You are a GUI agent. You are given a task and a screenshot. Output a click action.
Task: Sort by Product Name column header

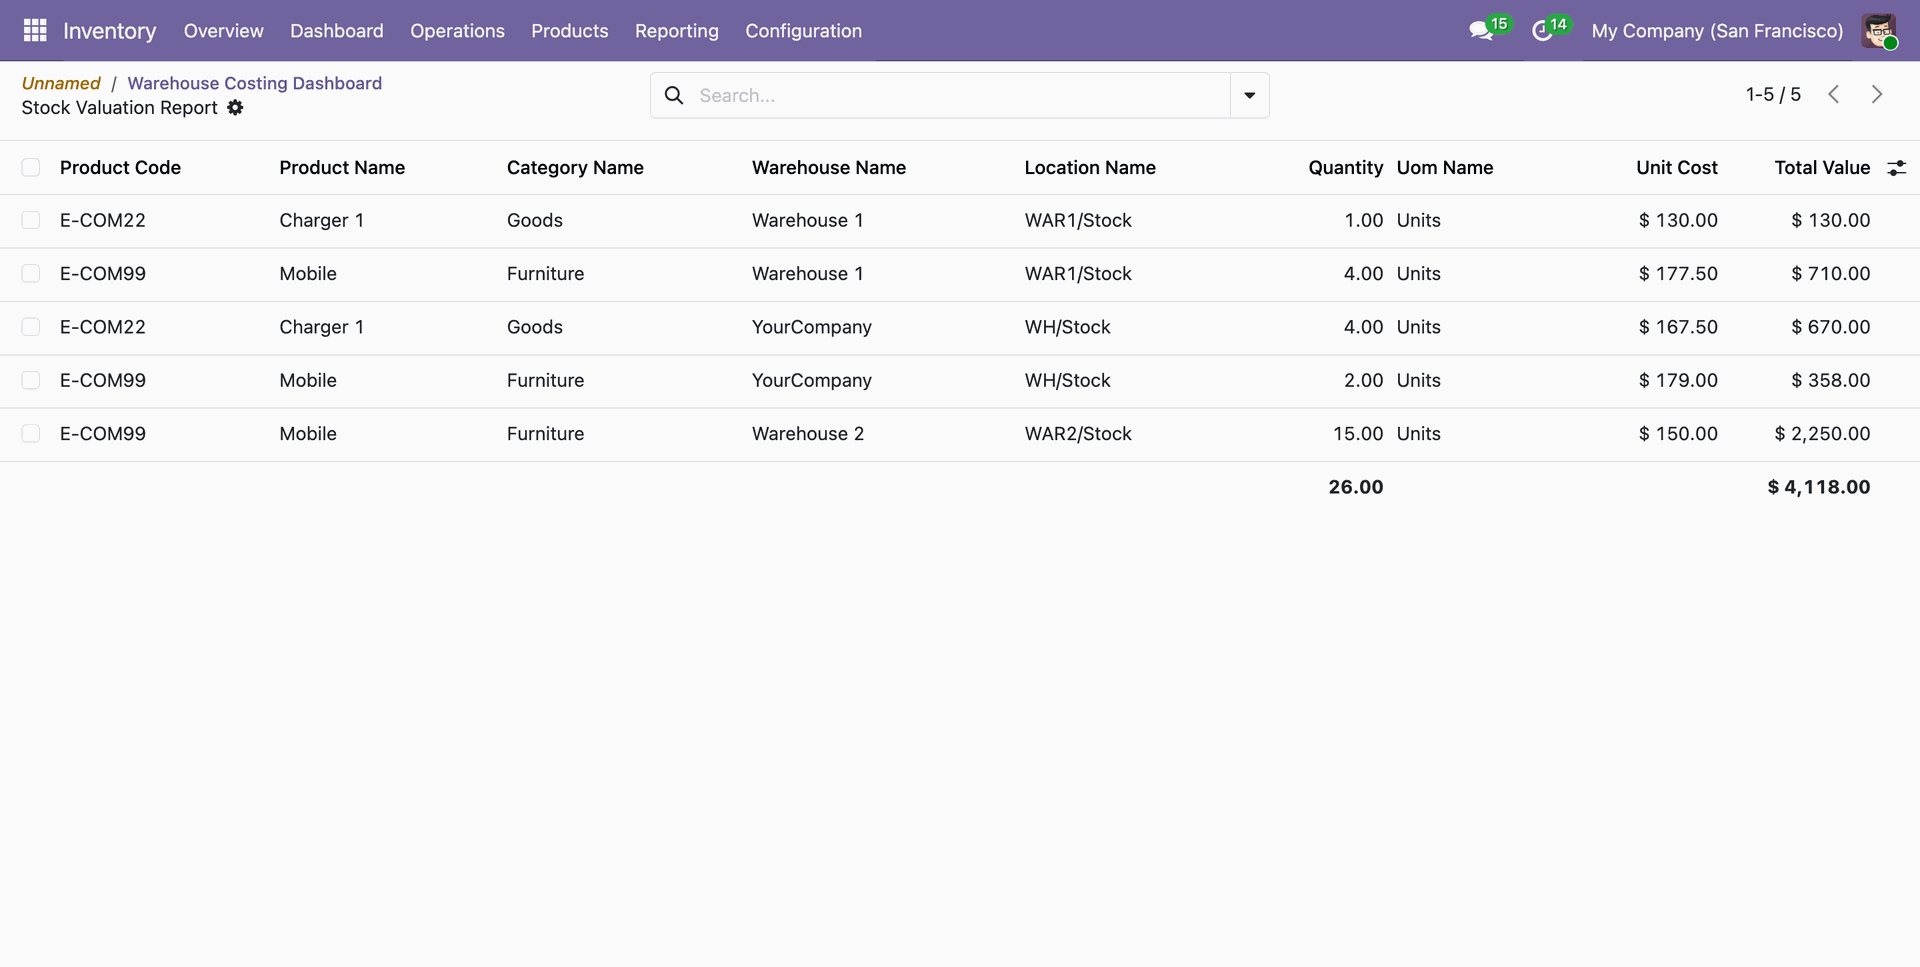click(x=342, y=167)
